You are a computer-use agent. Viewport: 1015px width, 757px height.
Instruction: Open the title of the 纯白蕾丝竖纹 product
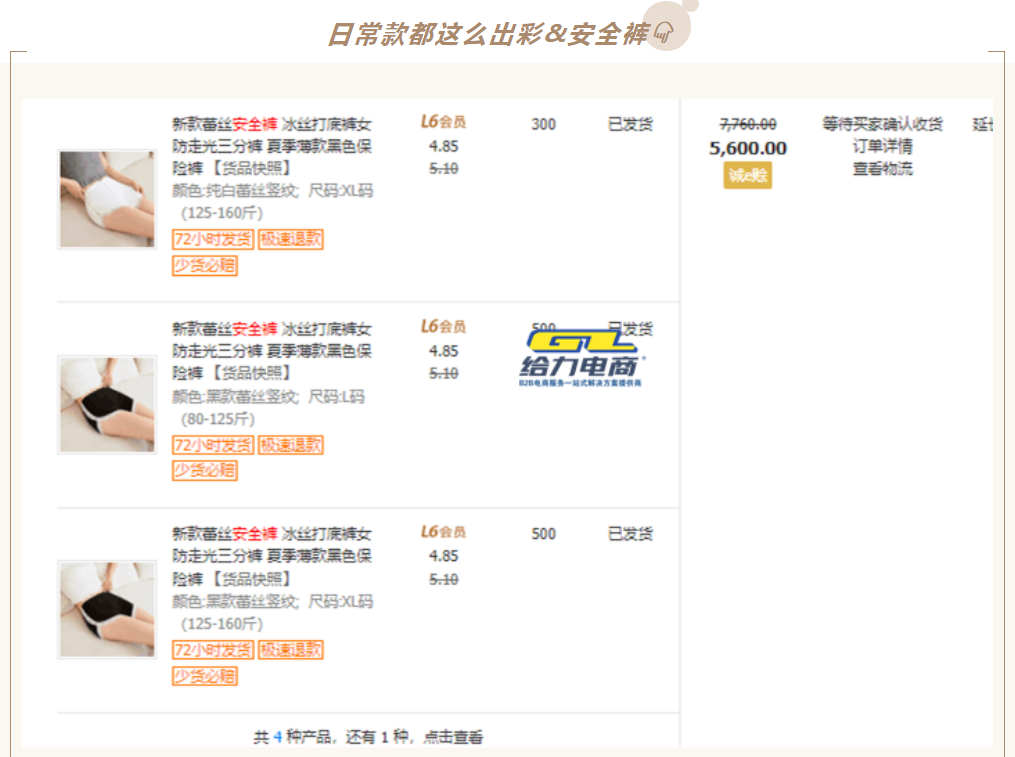point(271,146)
